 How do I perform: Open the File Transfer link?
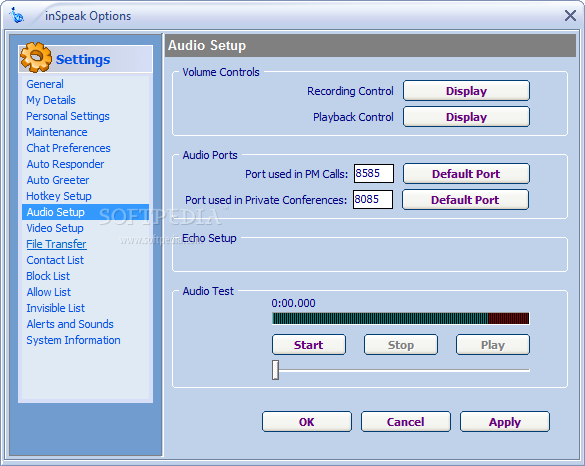[56, 244]
